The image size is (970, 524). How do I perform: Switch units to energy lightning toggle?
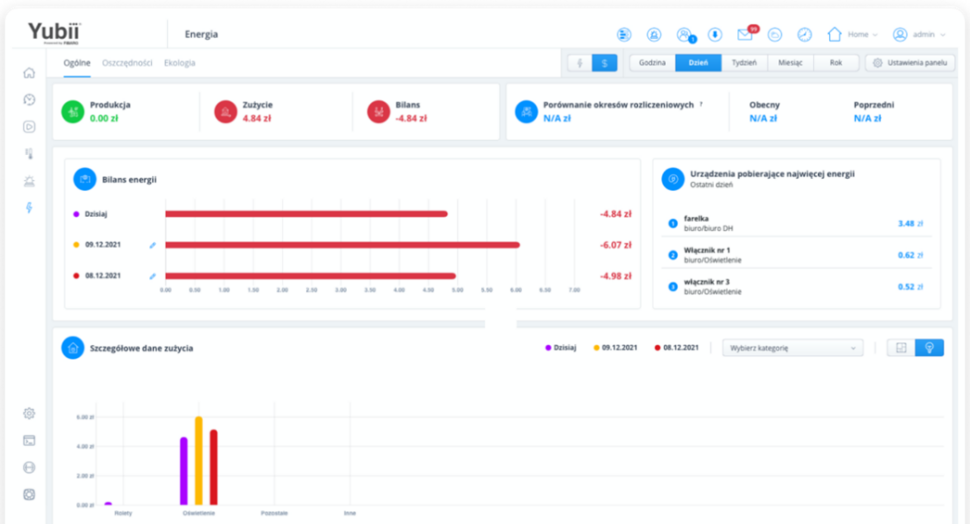pyautogui.click(x=579, y=63)
